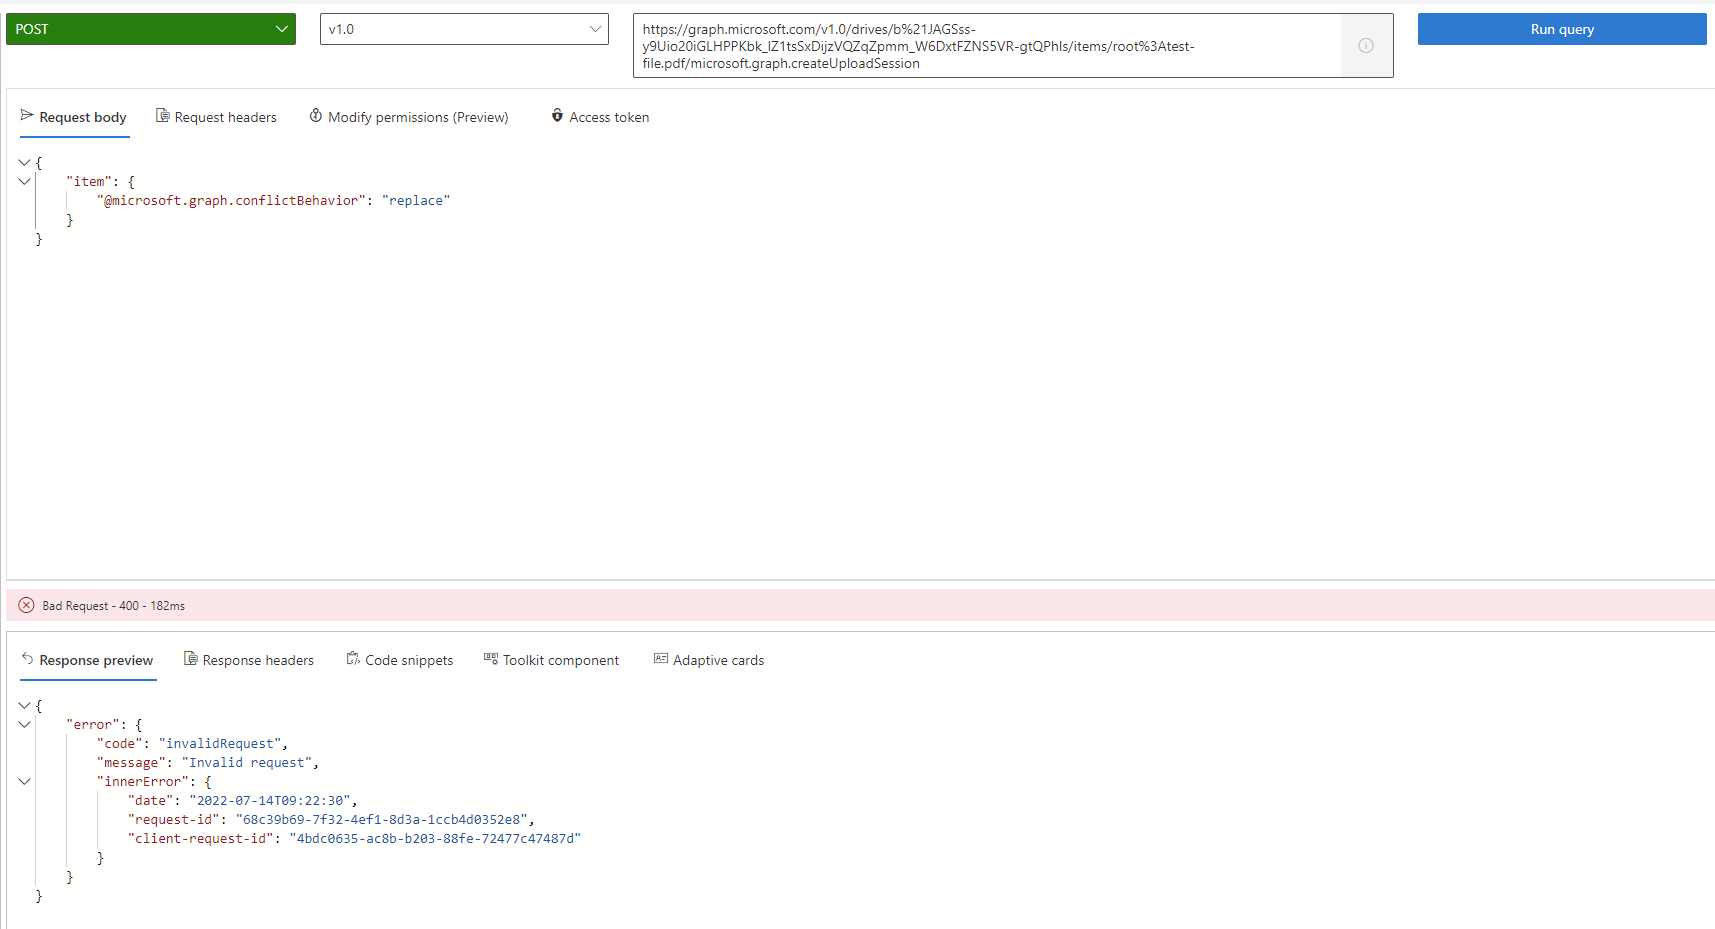Collapse the error object in the response preview
Viewport: 1715px width, 929px height.
click(24, 724)
